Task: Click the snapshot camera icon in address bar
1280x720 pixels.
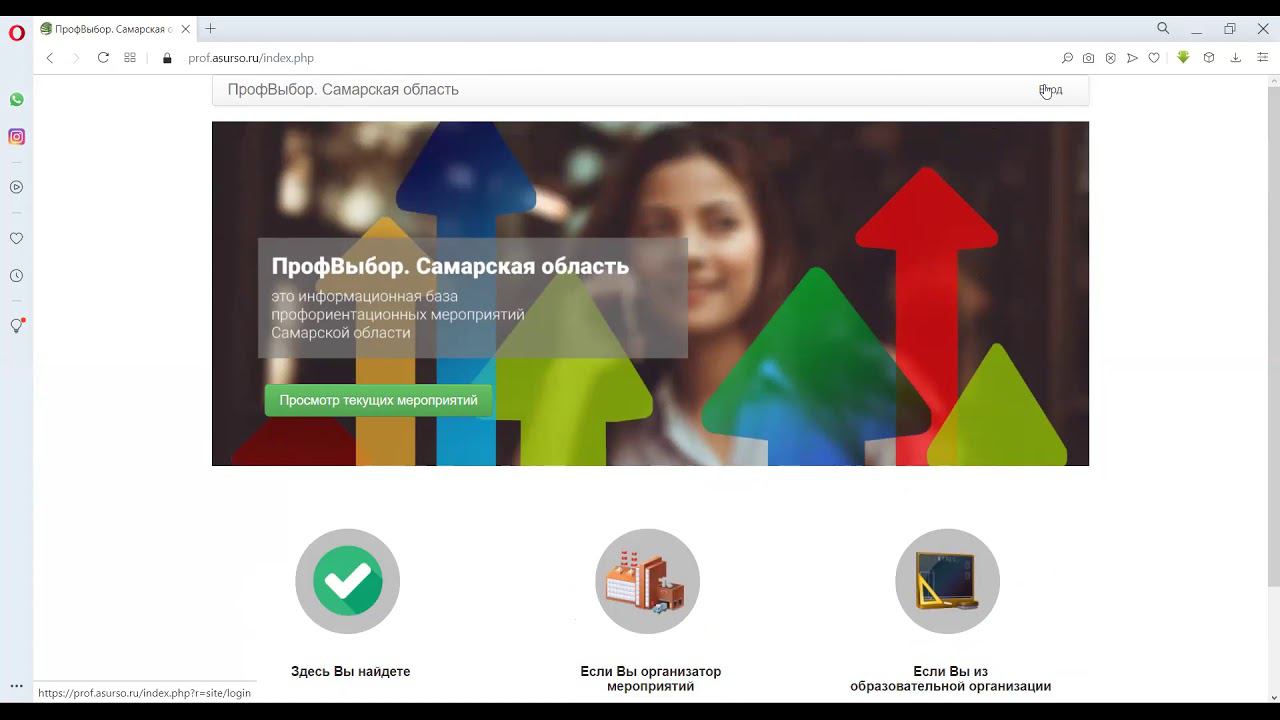Action: [1088, 58]
